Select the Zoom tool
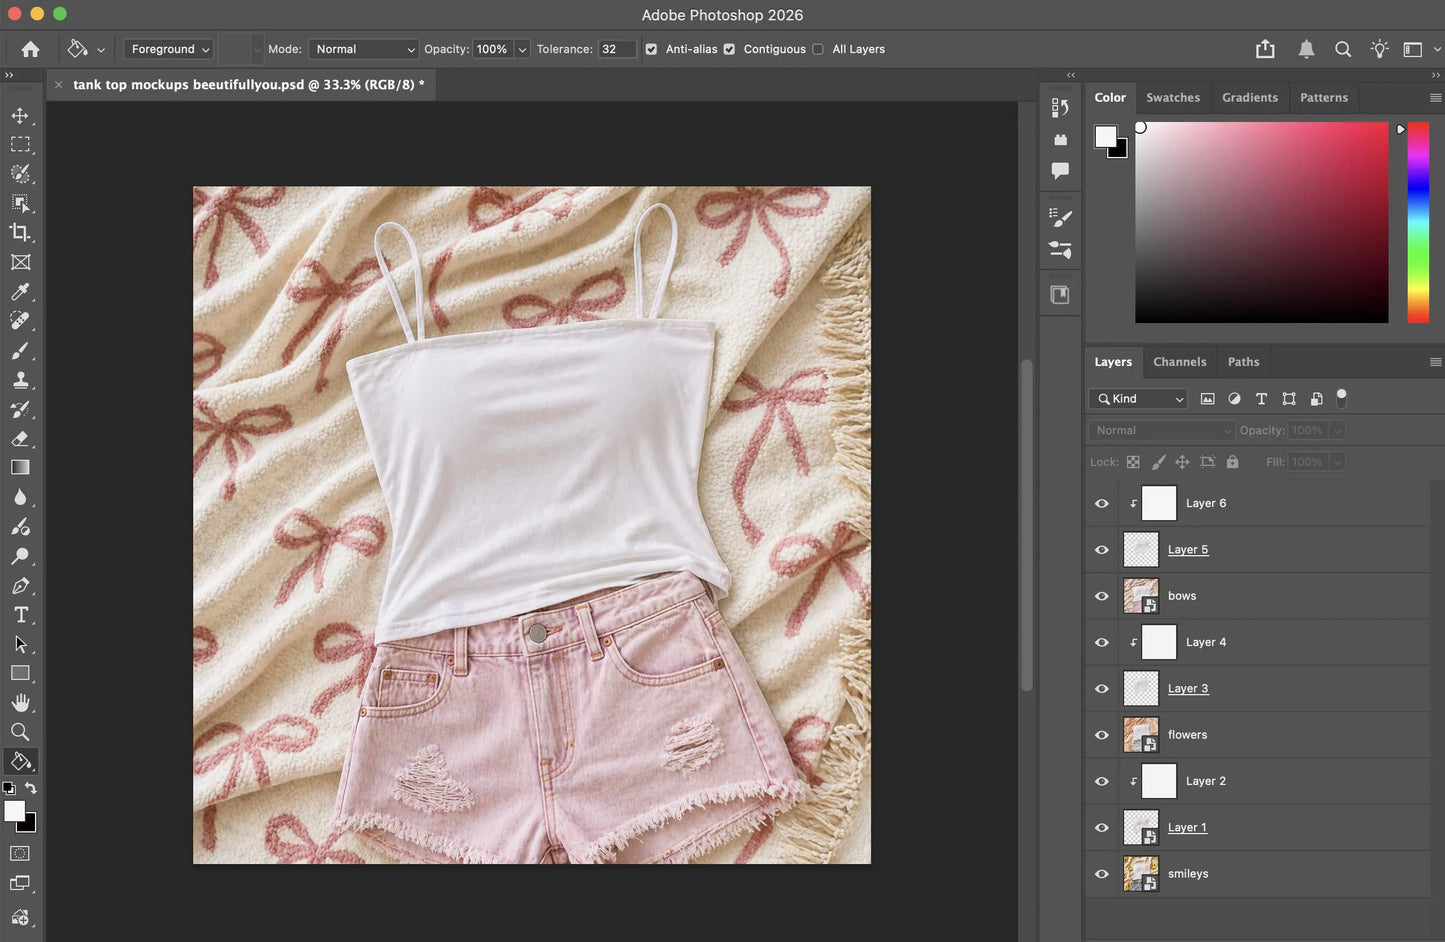This screenshot has height=942, width=1445. tap(20, 732)
